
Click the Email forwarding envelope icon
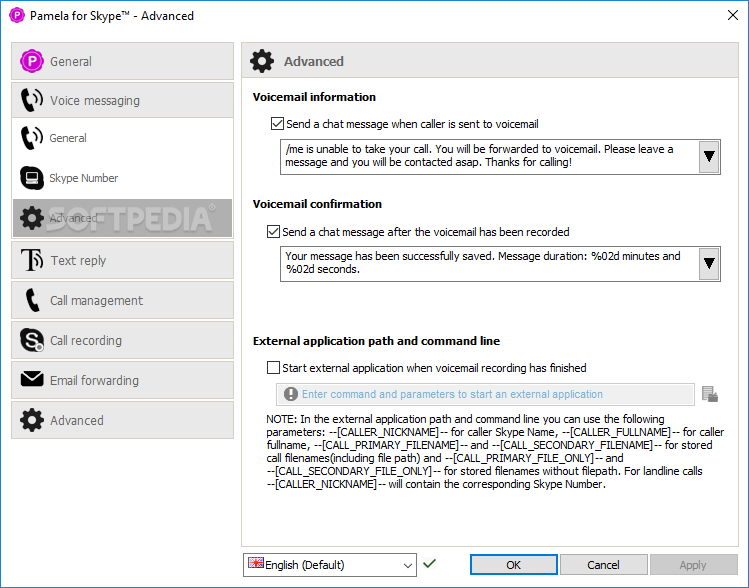click(x=32, y=379)
